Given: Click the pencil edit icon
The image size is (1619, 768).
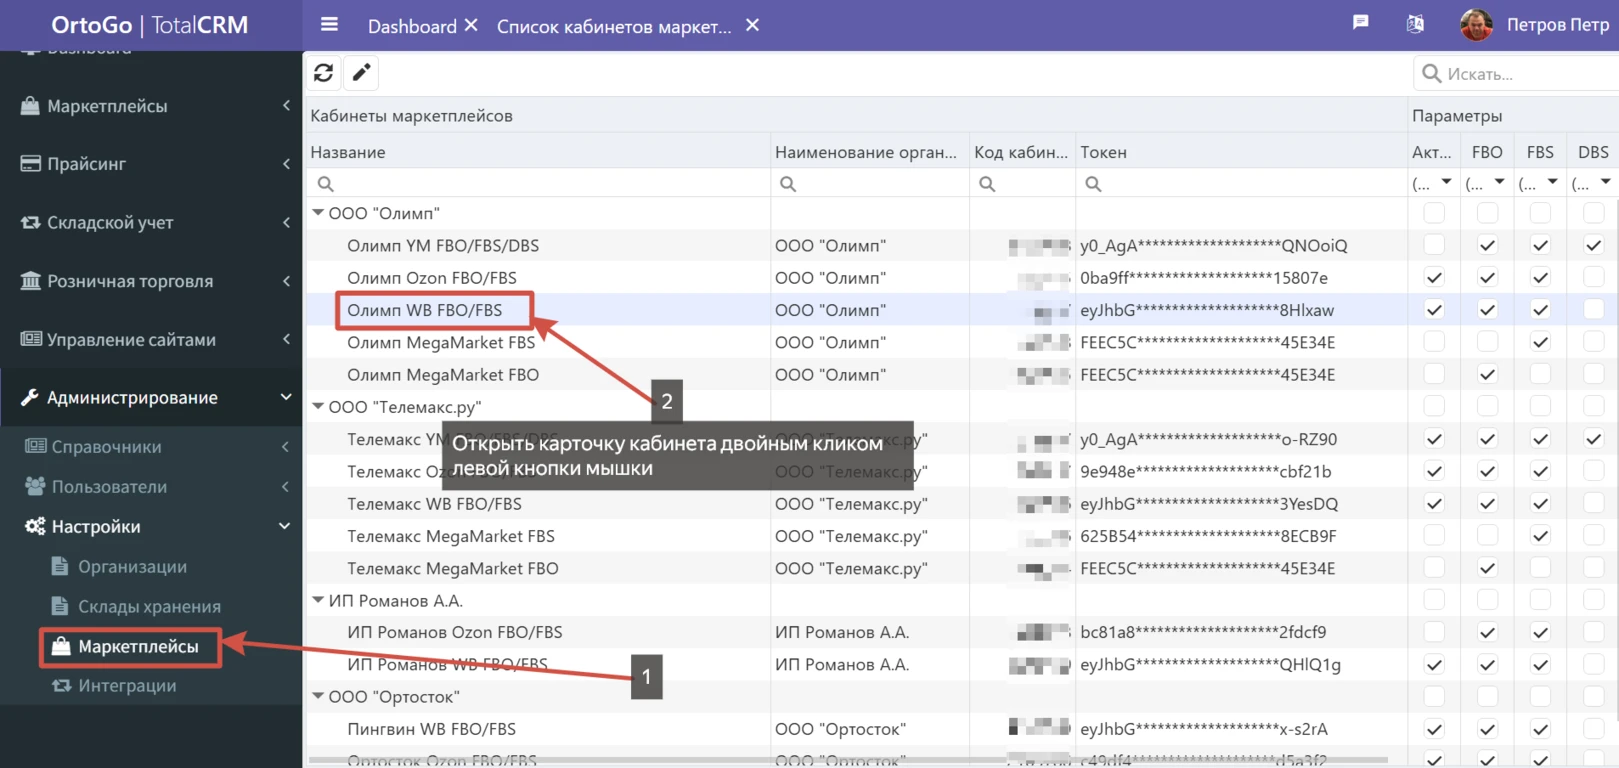Looking at the screenshot, I should 361,73.
